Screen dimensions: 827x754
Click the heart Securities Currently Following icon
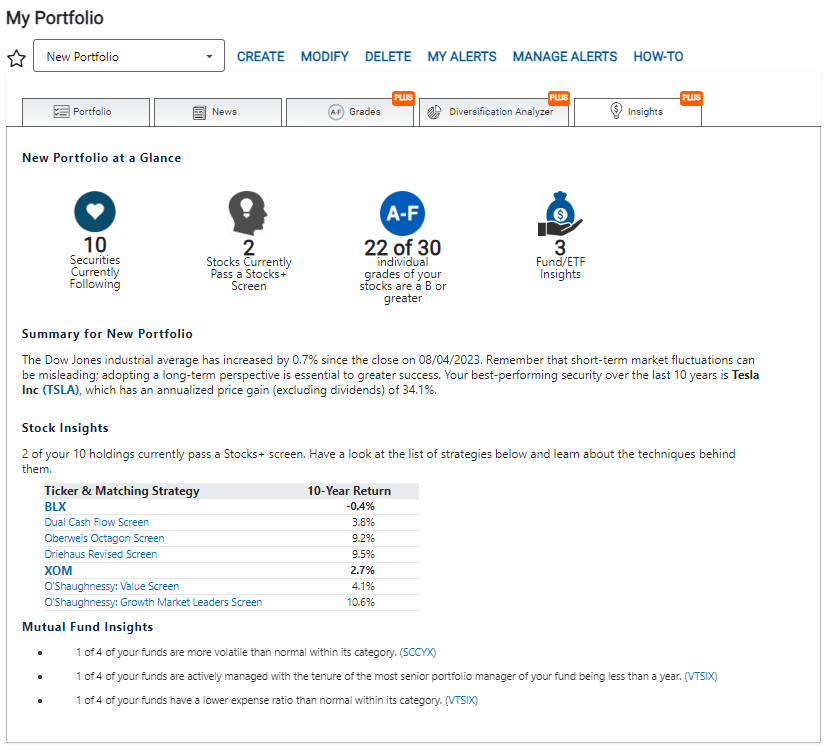tap(95, 212)
